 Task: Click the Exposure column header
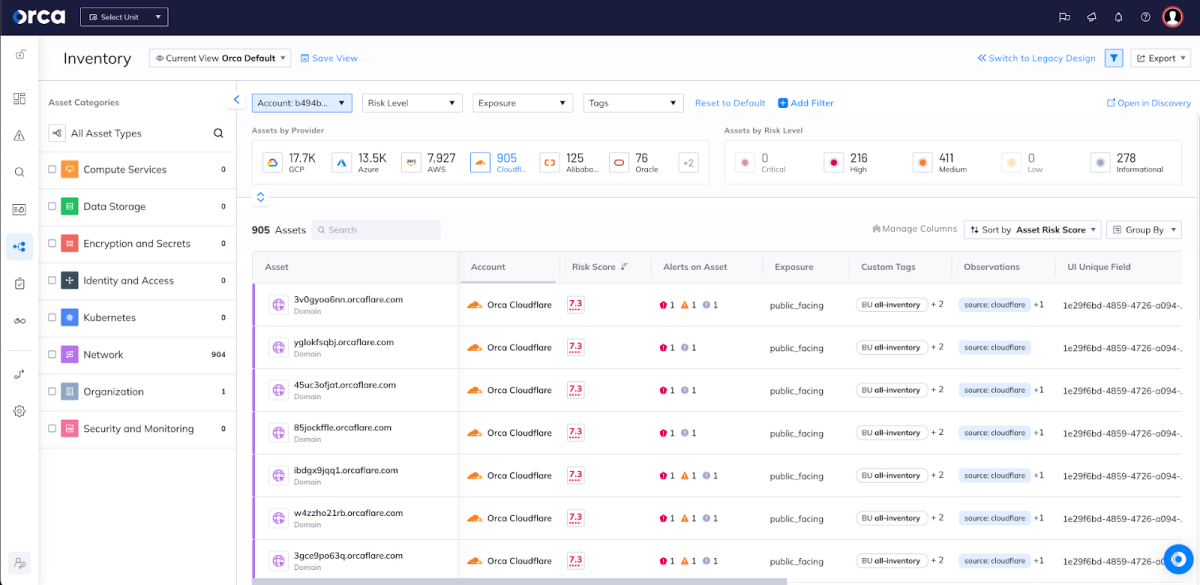793,267
